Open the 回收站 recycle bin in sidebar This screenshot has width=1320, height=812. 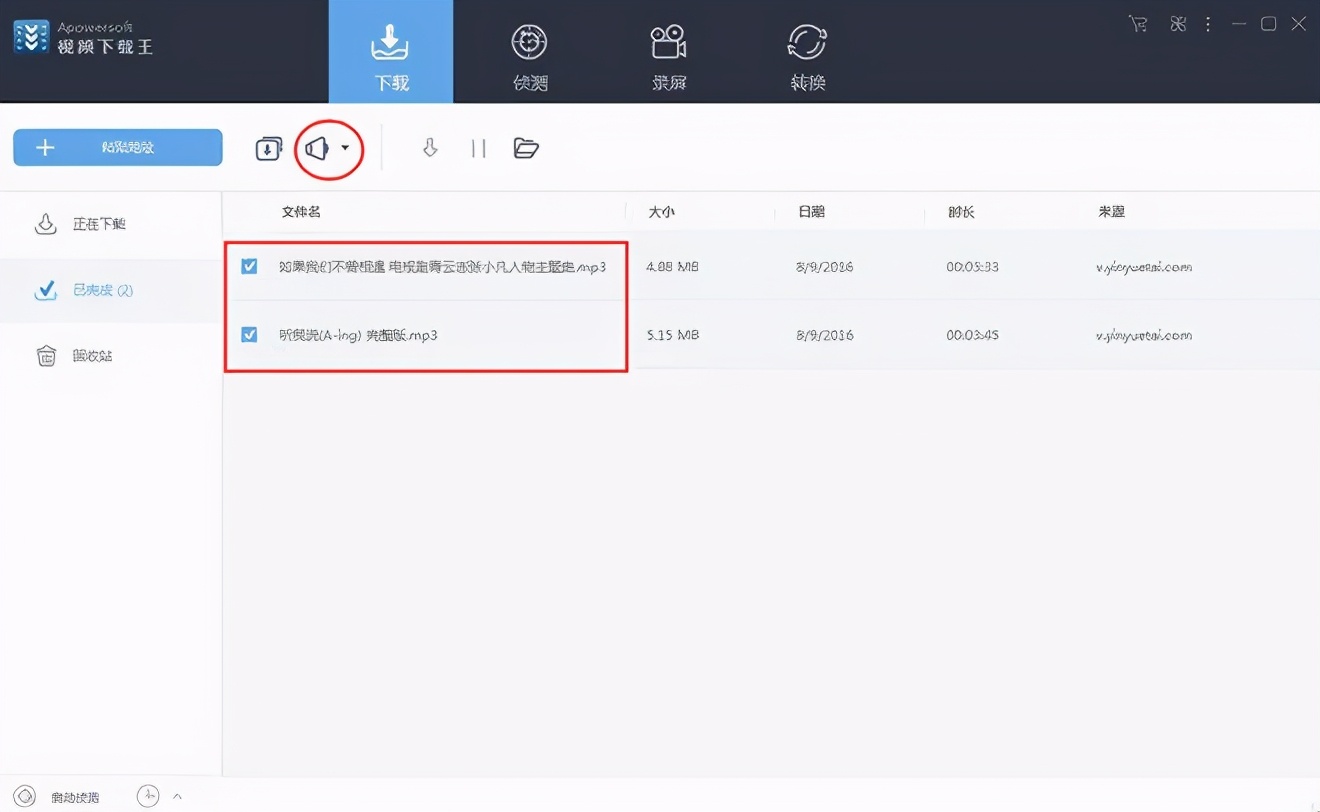[46, 356]
